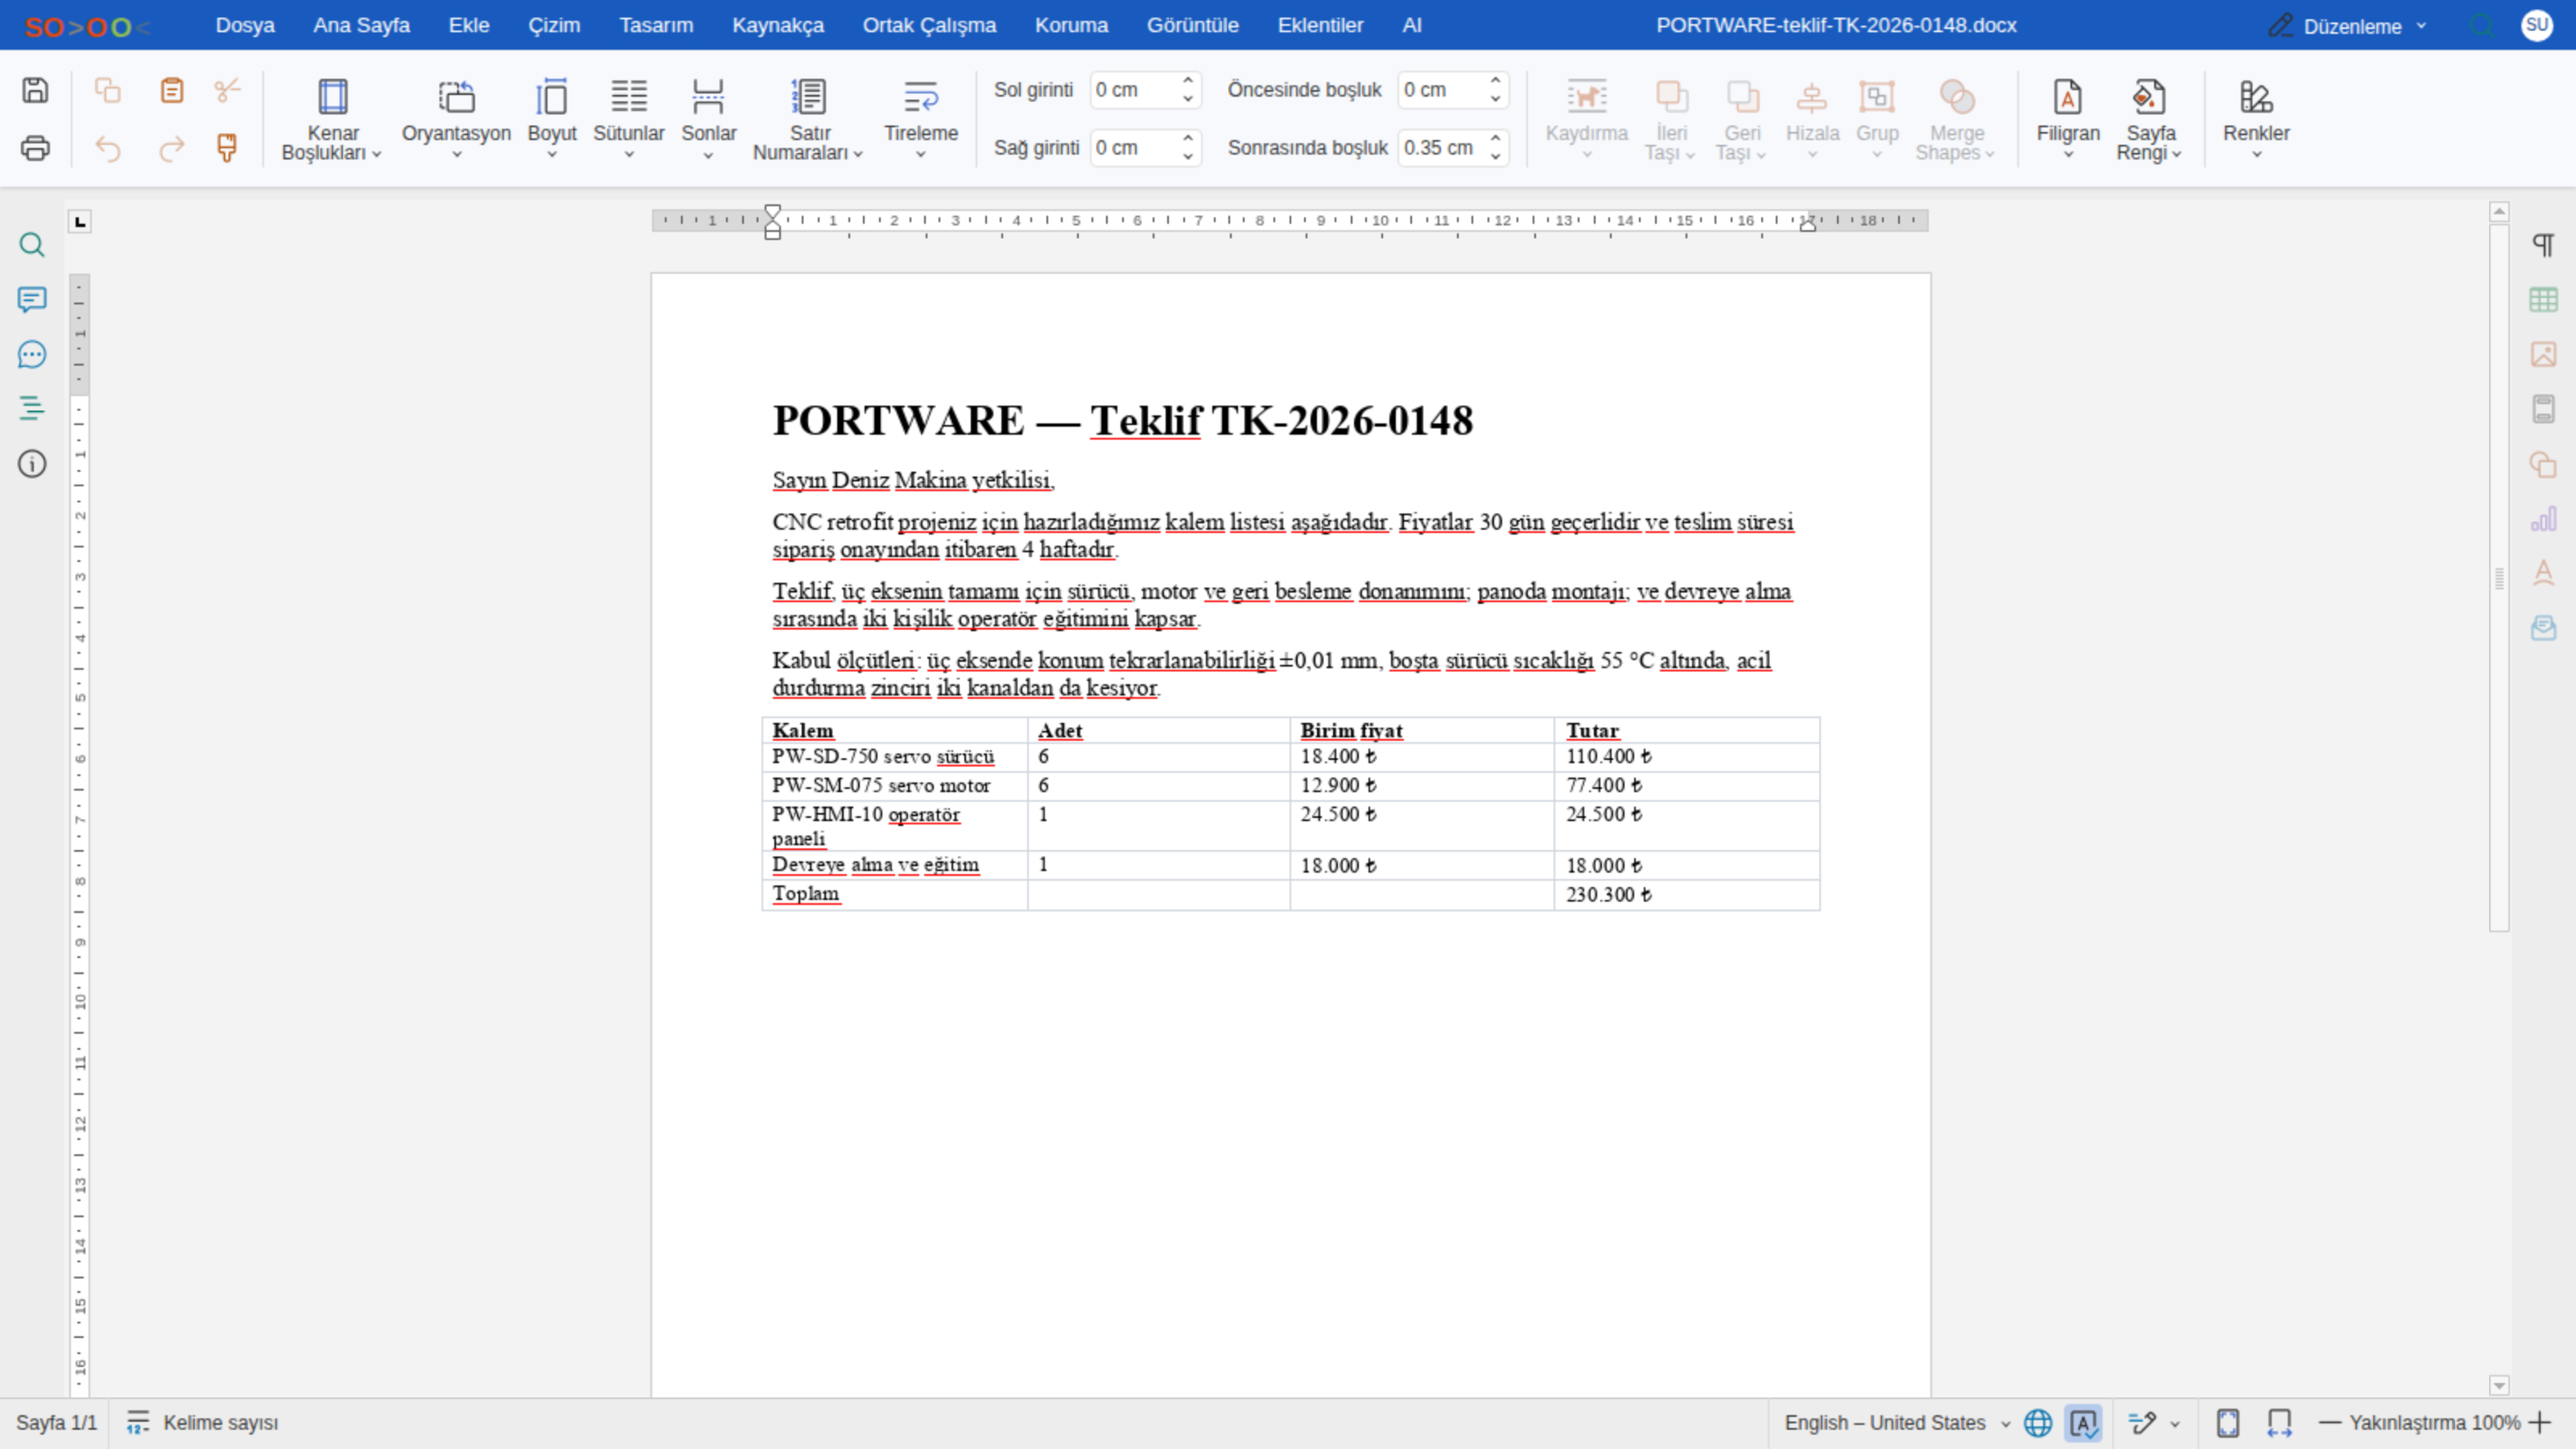Open the Chat bubble icon in sidebar
The height and width of the screenshot is (1449, 2576).
coord(32,354)
